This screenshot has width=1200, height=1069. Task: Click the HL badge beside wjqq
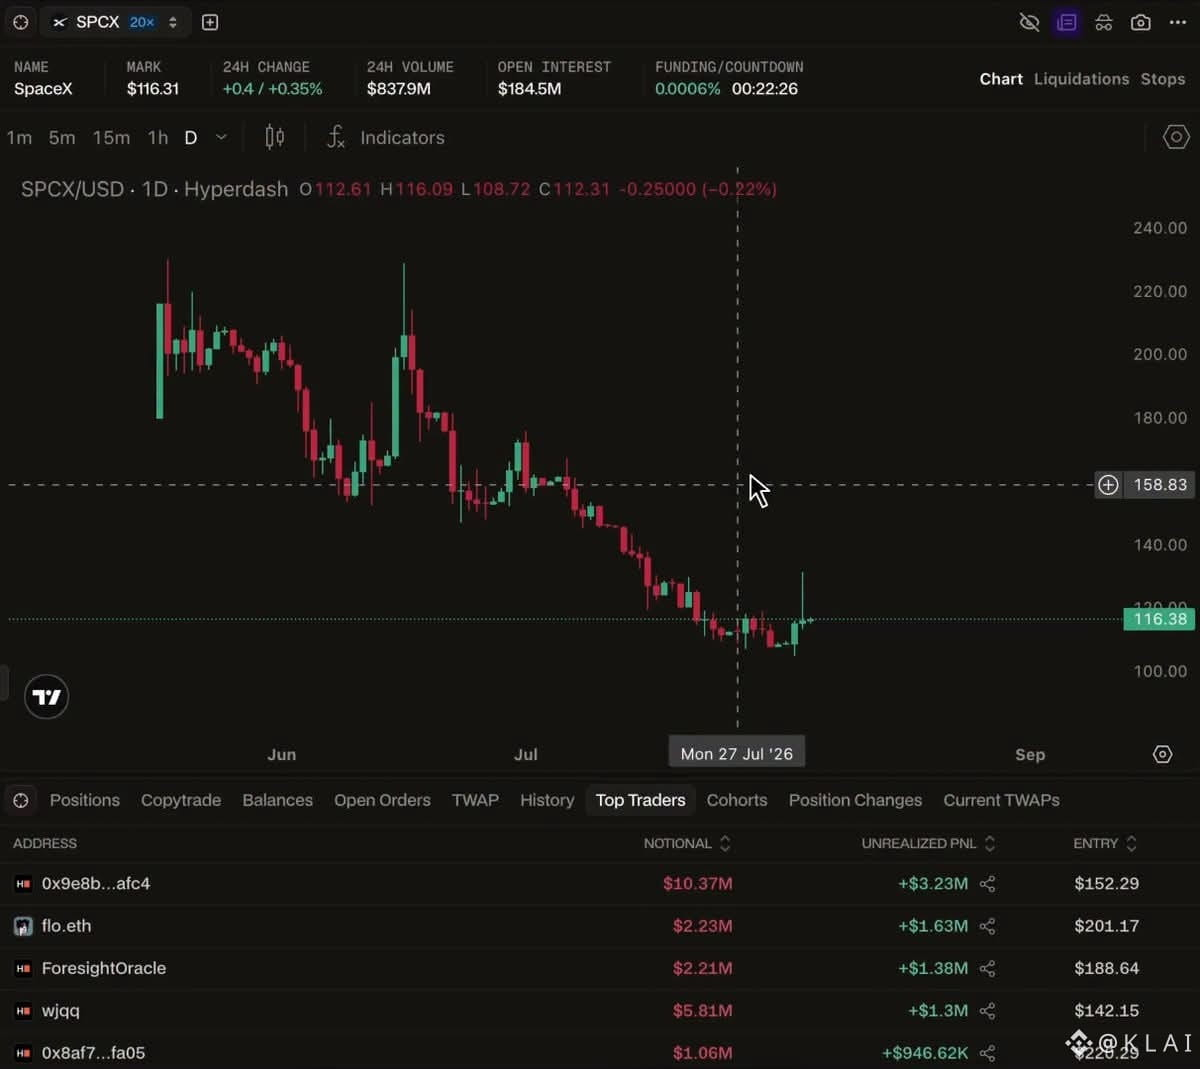coord(23,1011)
